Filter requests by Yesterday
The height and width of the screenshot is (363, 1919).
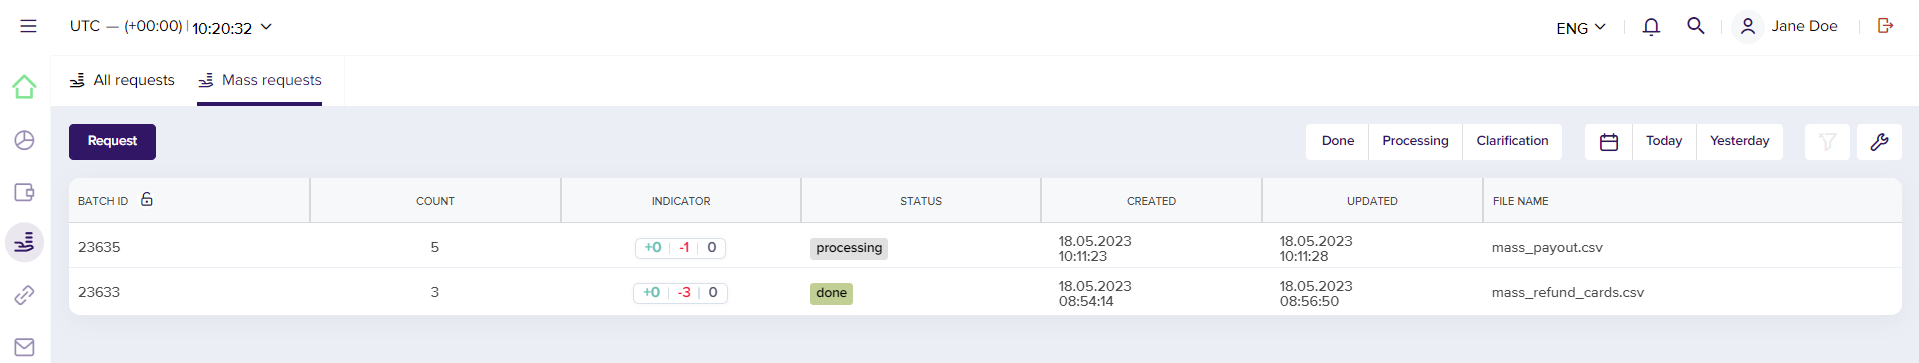click(1739, 141)
